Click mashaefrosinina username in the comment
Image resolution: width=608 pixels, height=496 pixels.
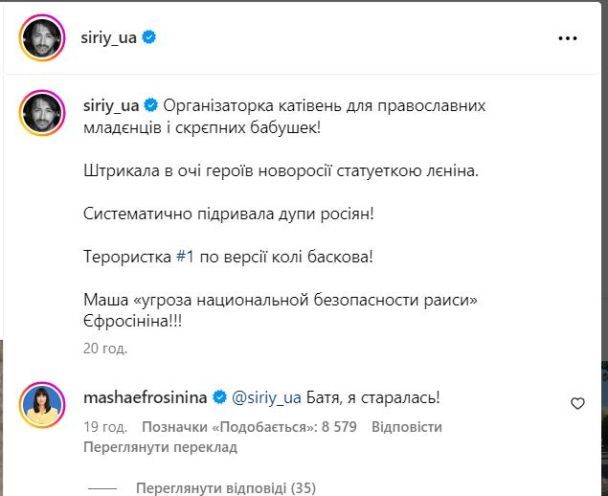(142, 397)
